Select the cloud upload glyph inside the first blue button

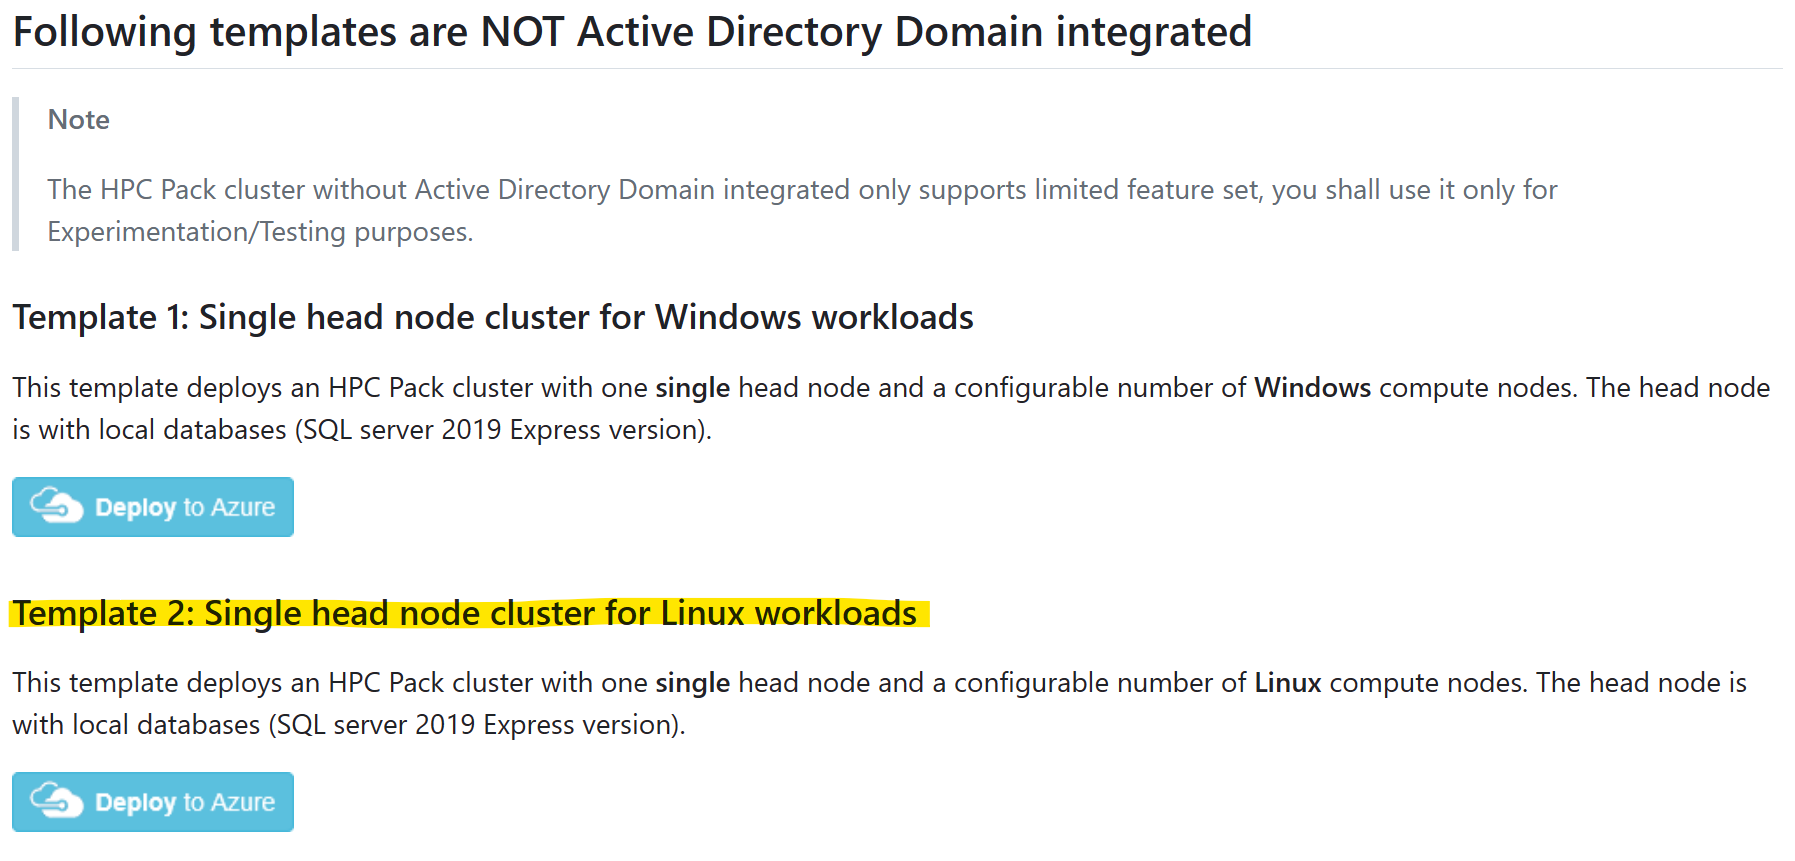55,507
